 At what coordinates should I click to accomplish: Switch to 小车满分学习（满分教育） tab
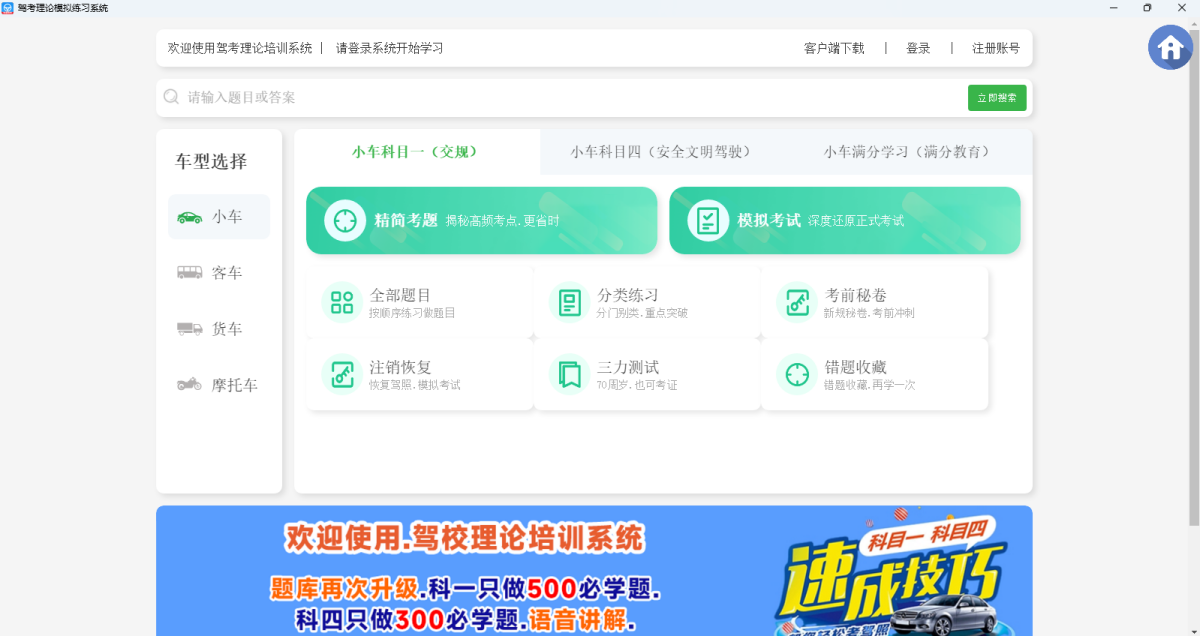click(x=908, y=152)
